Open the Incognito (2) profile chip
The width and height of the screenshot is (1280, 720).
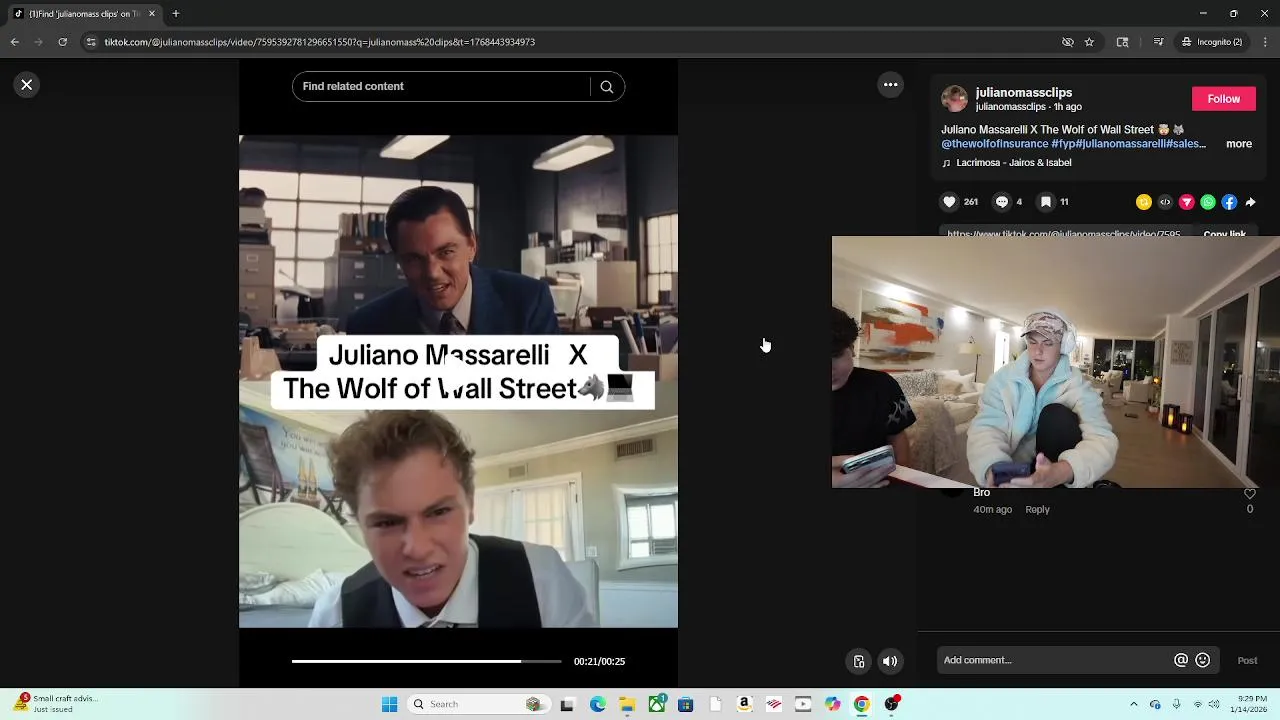pyautogui.click(x=1212, y=42)
